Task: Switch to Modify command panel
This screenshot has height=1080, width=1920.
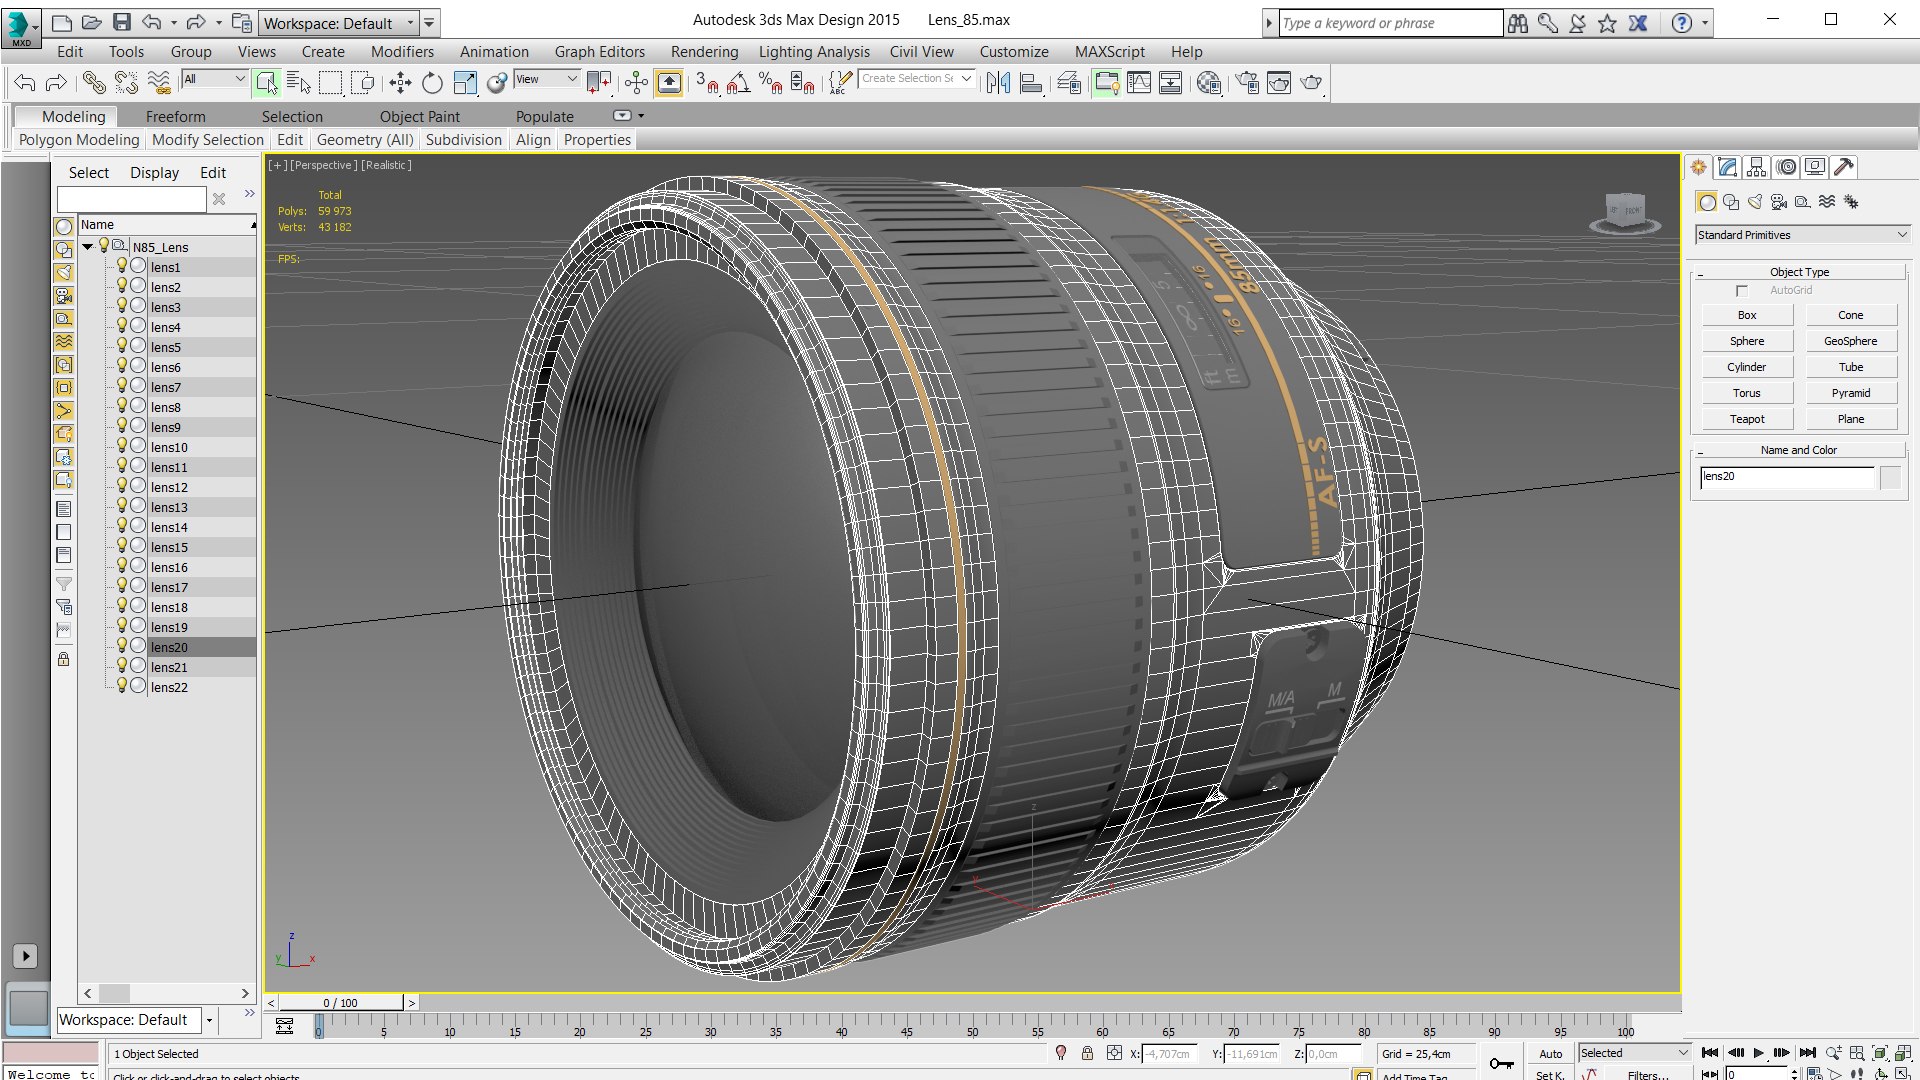Action: pos(1727,167)
